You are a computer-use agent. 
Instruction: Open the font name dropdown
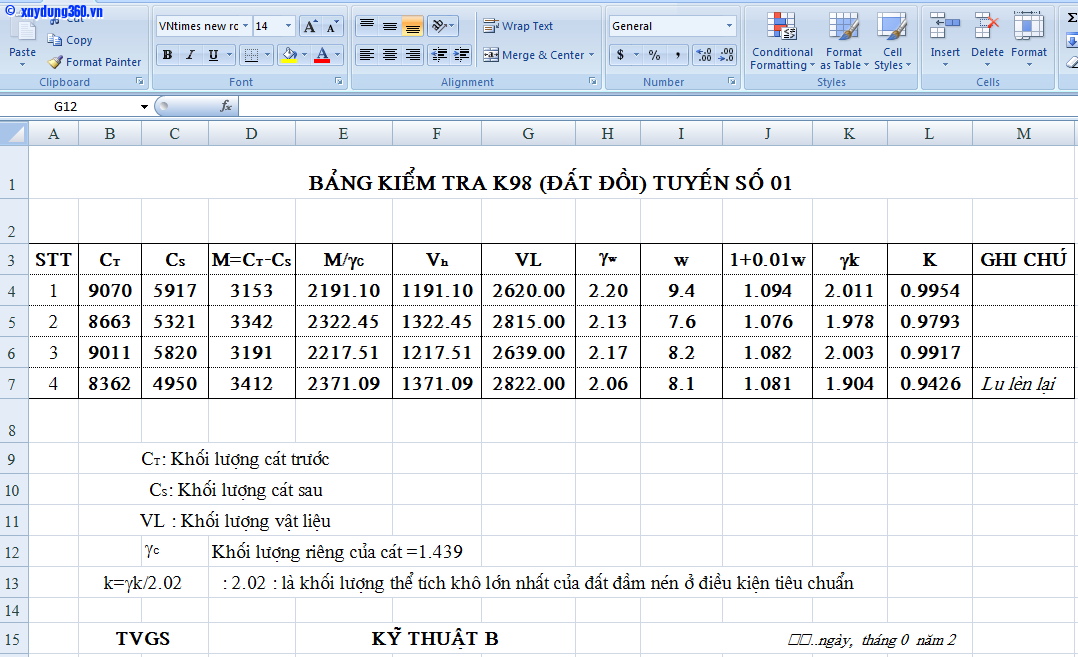coord(245,26)
